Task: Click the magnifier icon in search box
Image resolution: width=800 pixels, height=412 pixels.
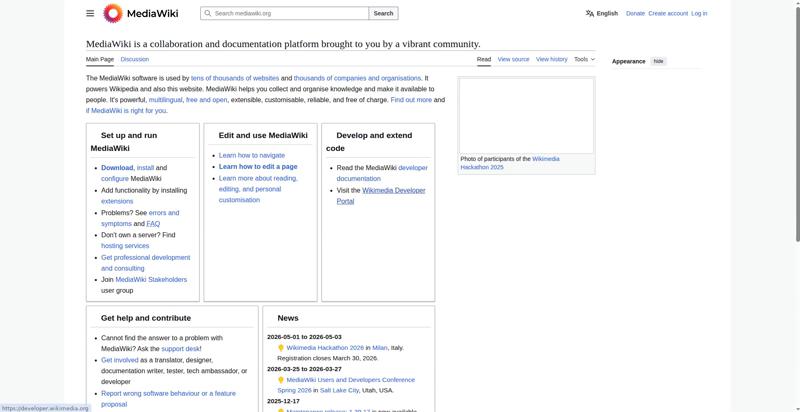Action: pos(207,13)
